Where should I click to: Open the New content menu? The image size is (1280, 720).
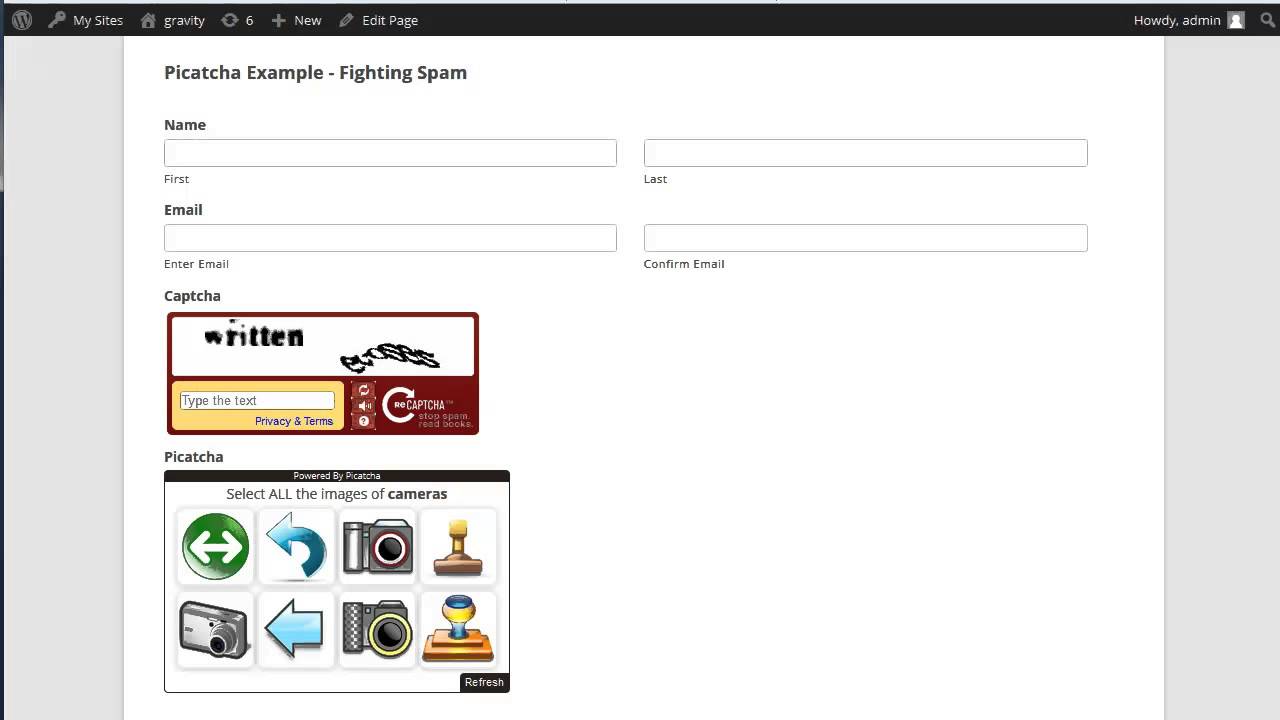296,20
